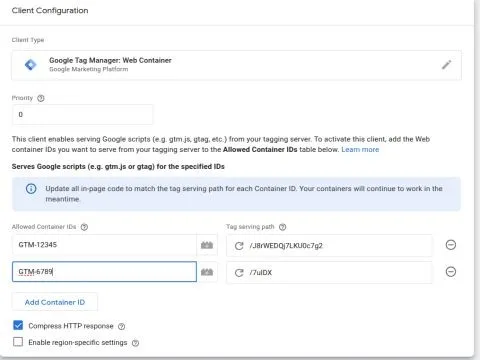
Task: Click the GTM-12345 container ID field
Action: (104, 245)
